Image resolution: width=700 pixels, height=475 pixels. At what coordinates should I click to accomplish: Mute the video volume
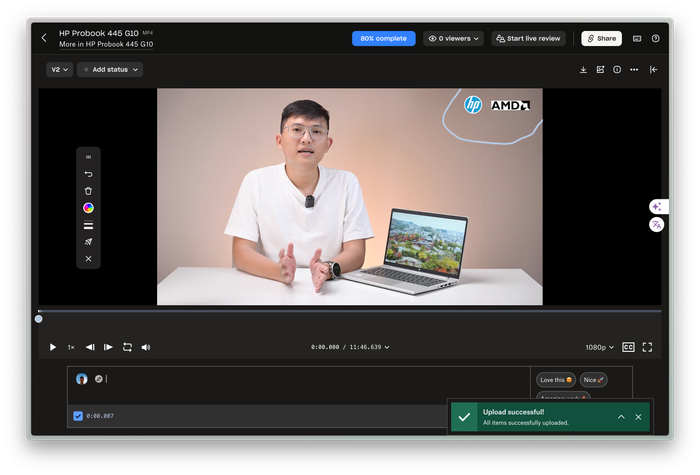tap(146, 347)
